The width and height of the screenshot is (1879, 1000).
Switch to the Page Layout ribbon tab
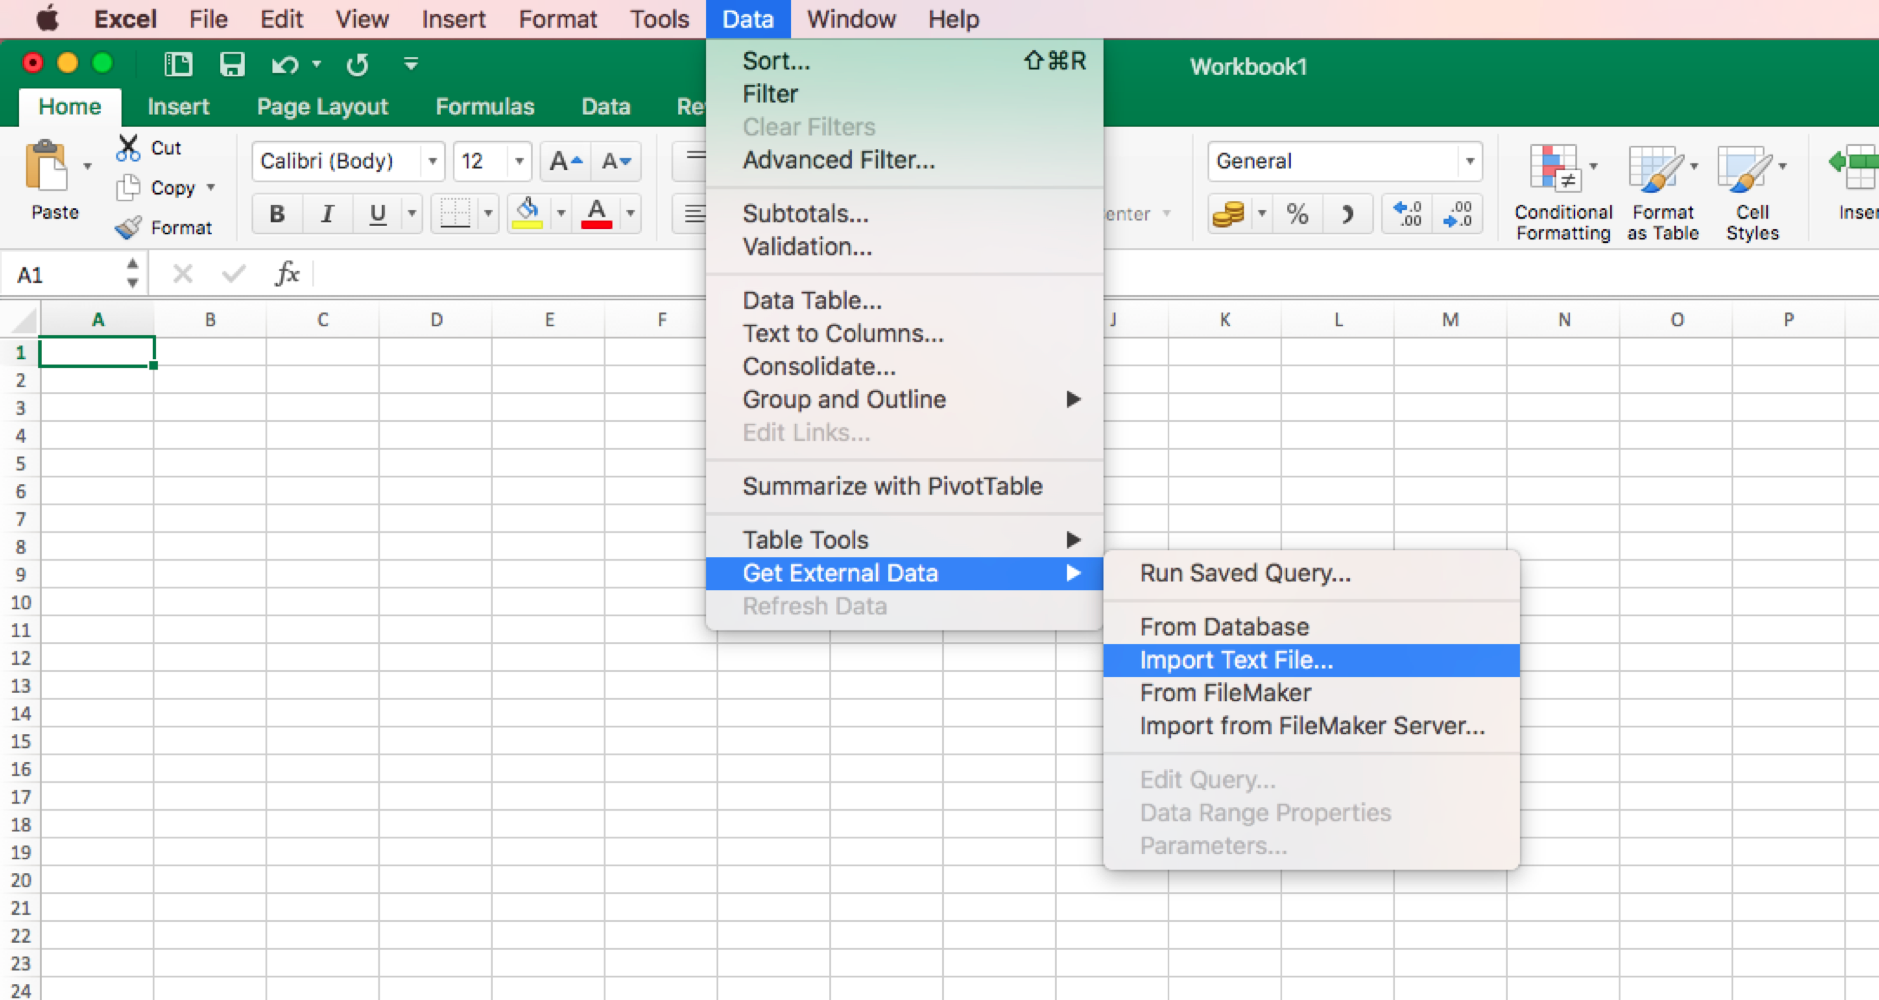tap(322, 107)
